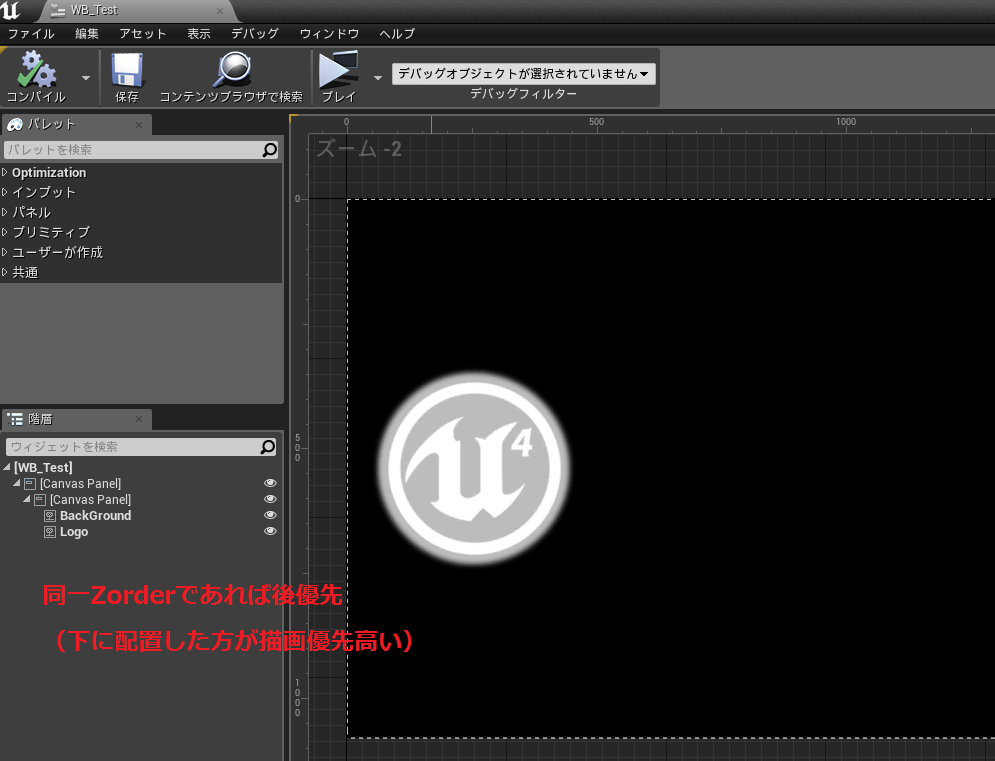Click the ズーム -2 zoom label

(359, 149)
